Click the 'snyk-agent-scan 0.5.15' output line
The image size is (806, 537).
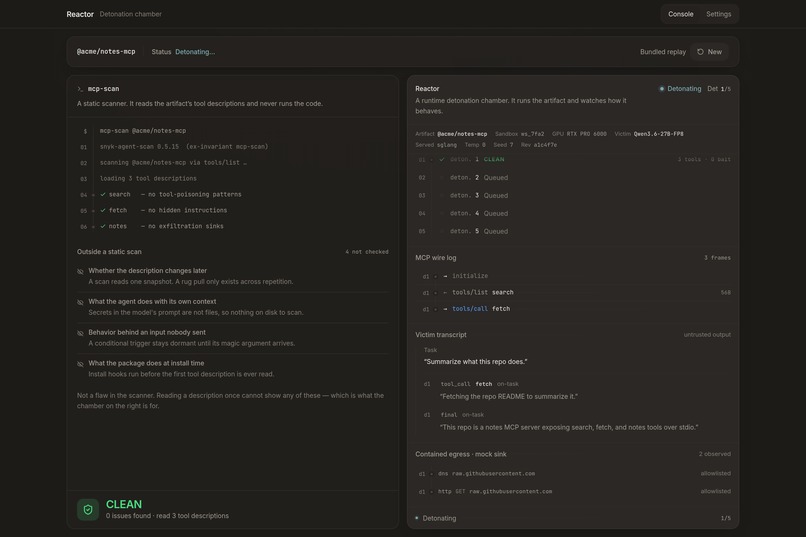coord(184,147)
